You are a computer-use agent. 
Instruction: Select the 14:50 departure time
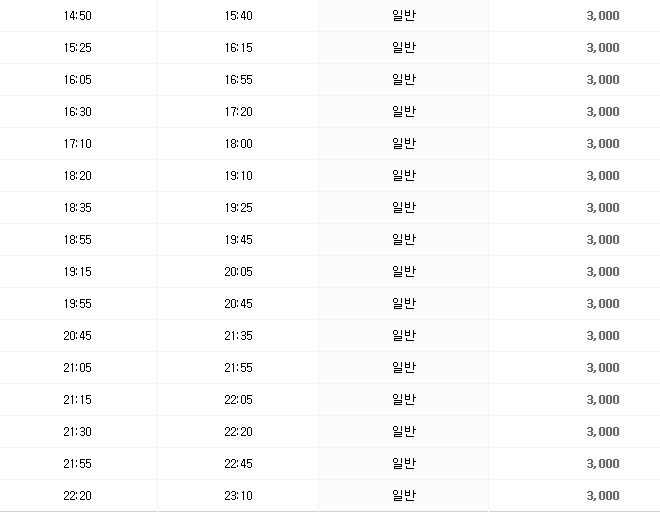click(x=77, y=16)
